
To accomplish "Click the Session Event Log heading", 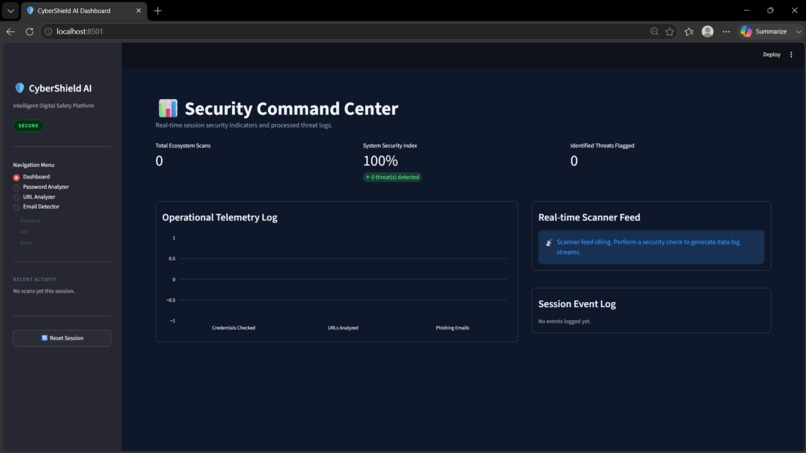I will 577,304.
